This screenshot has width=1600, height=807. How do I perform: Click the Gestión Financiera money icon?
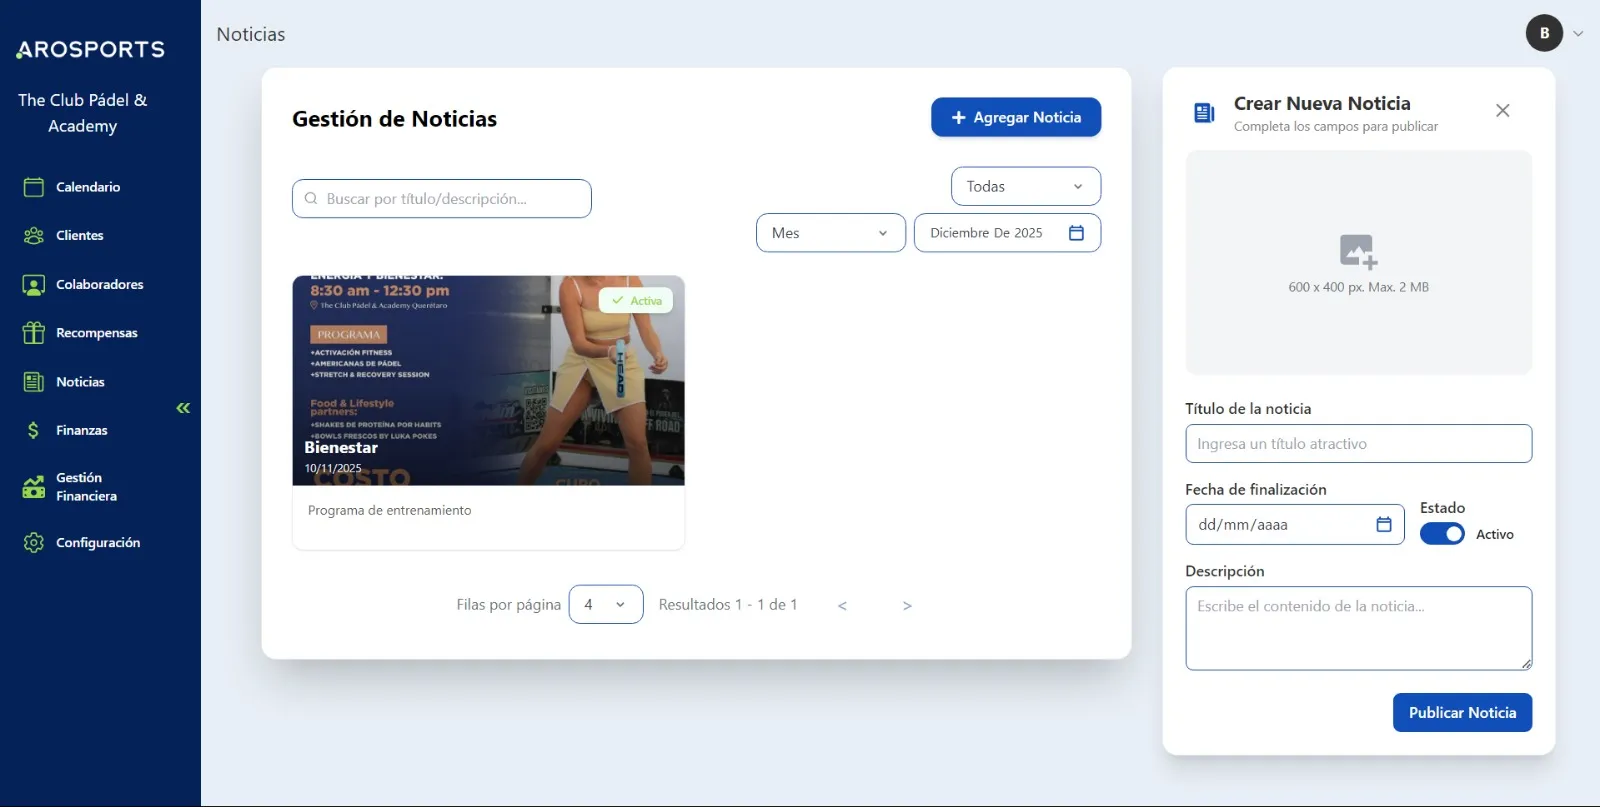(34, 487)
